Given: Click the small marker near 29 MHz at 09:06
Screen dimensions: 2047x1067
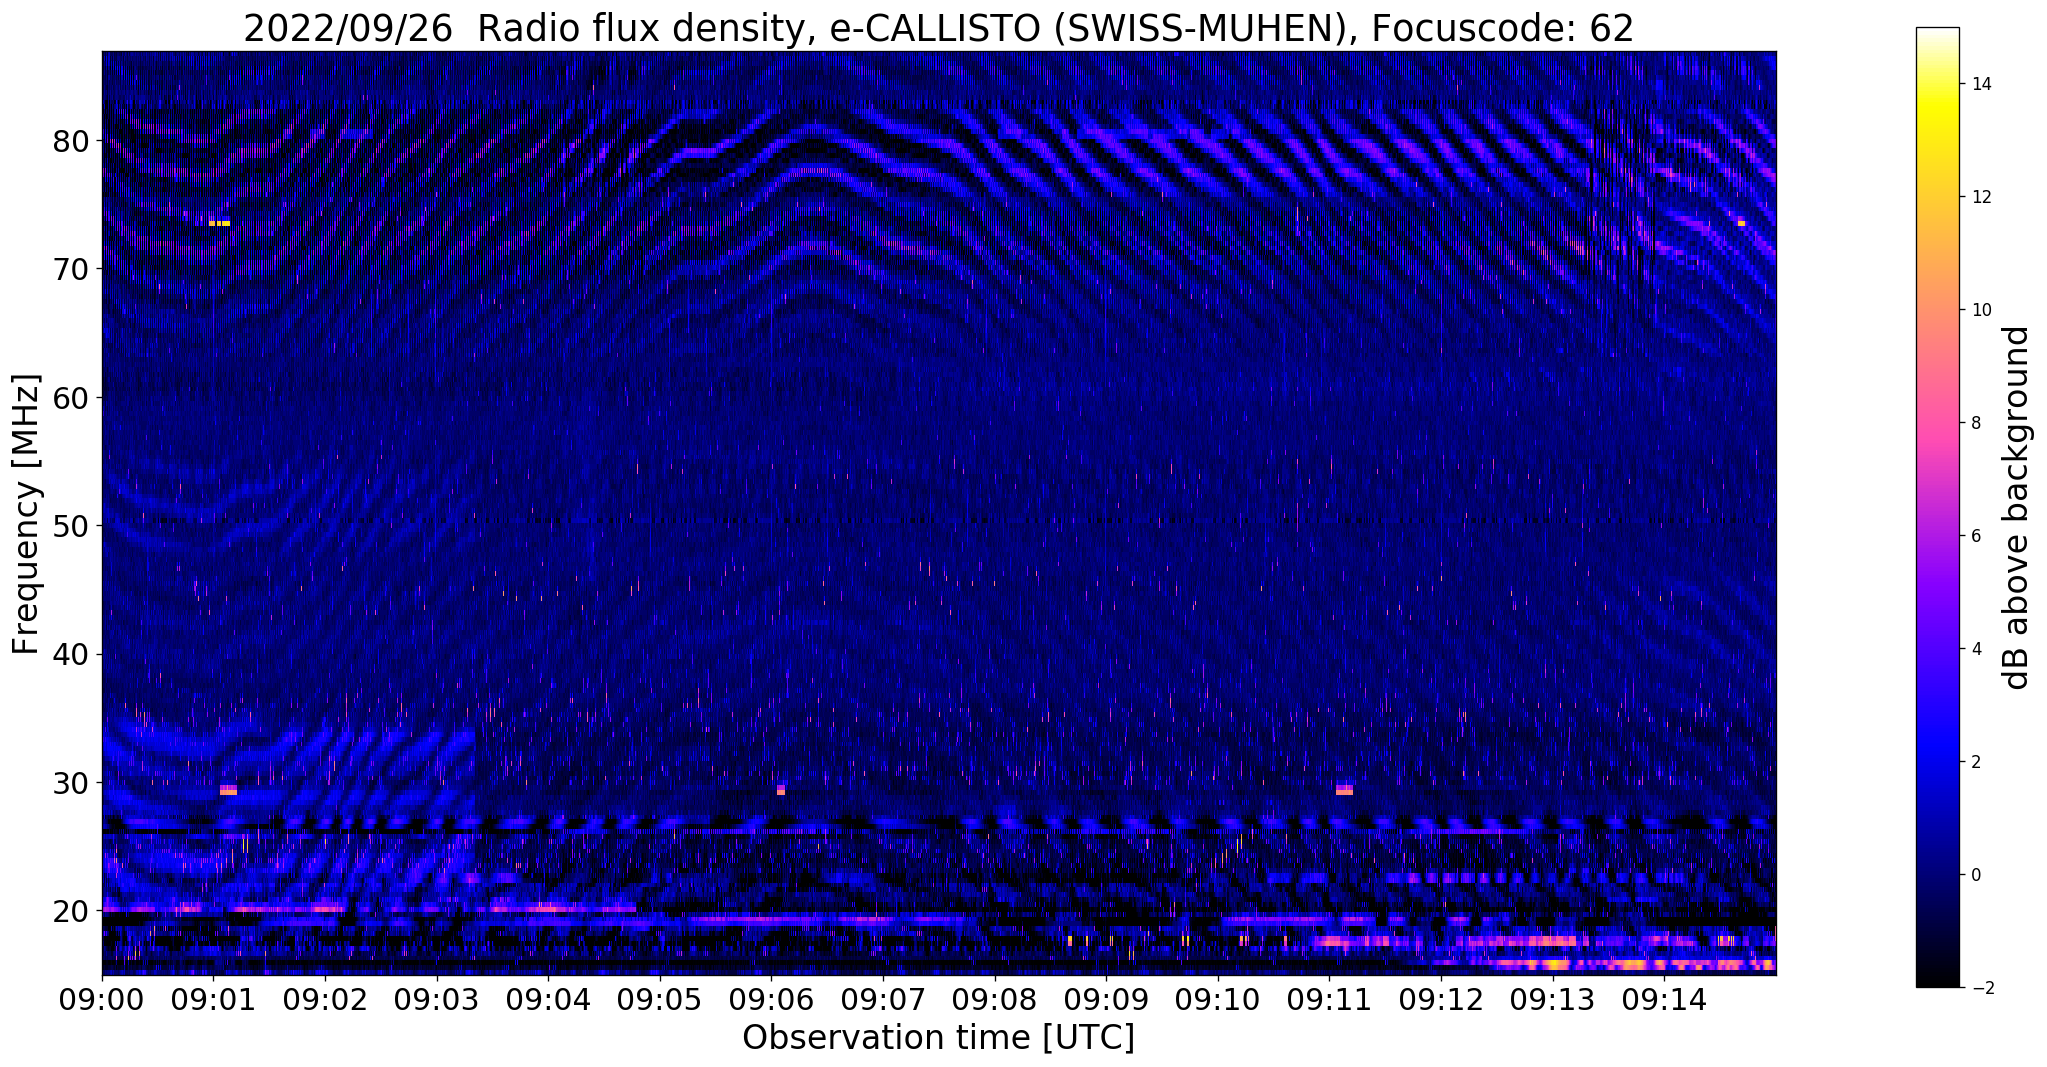Looking at the screenshot, I should pyautogui.click(x=781, y=790).
